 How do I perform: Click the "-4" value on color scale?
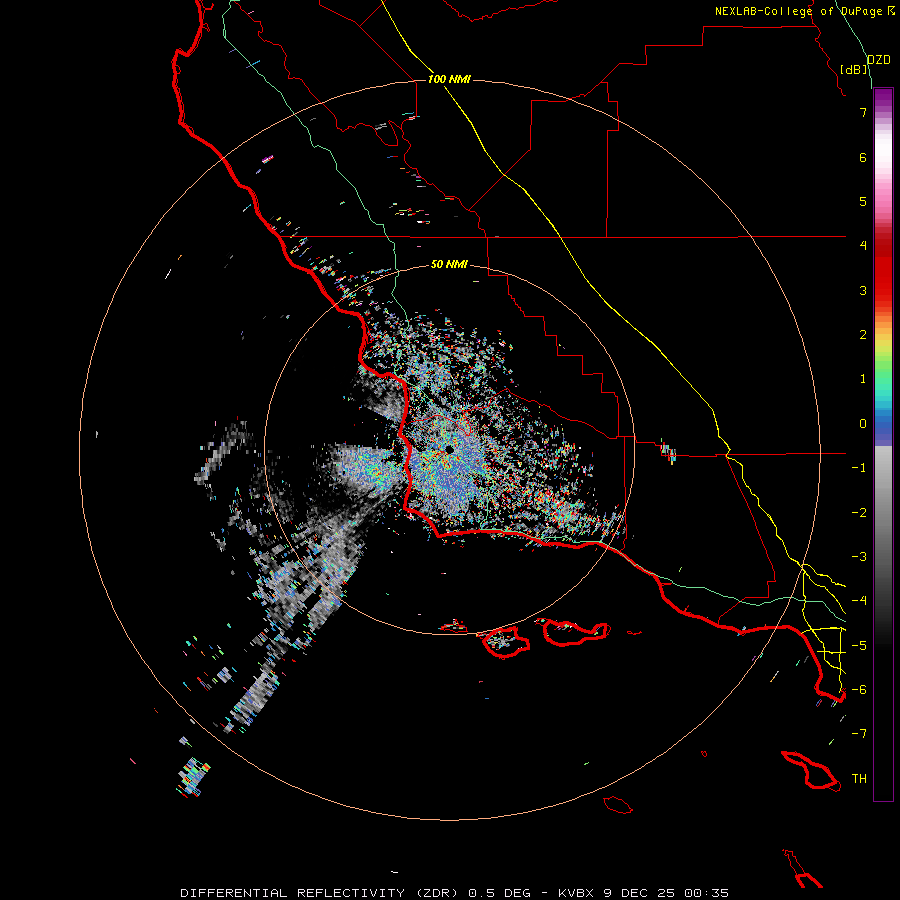pyautogui.click(x=859, y=600)
